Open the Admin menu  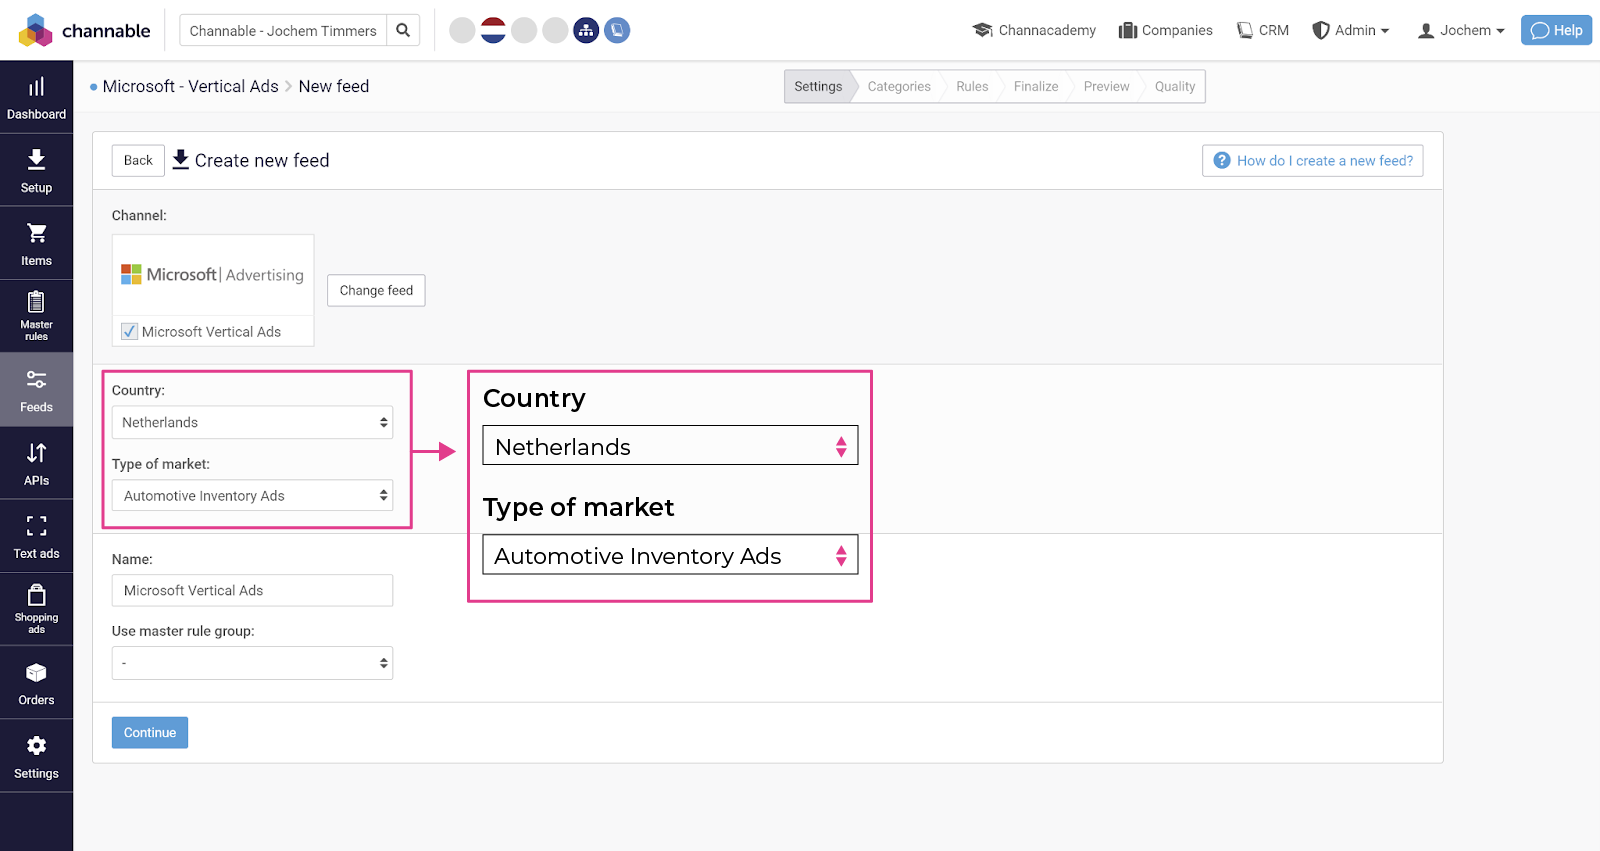coord(1351,31)
